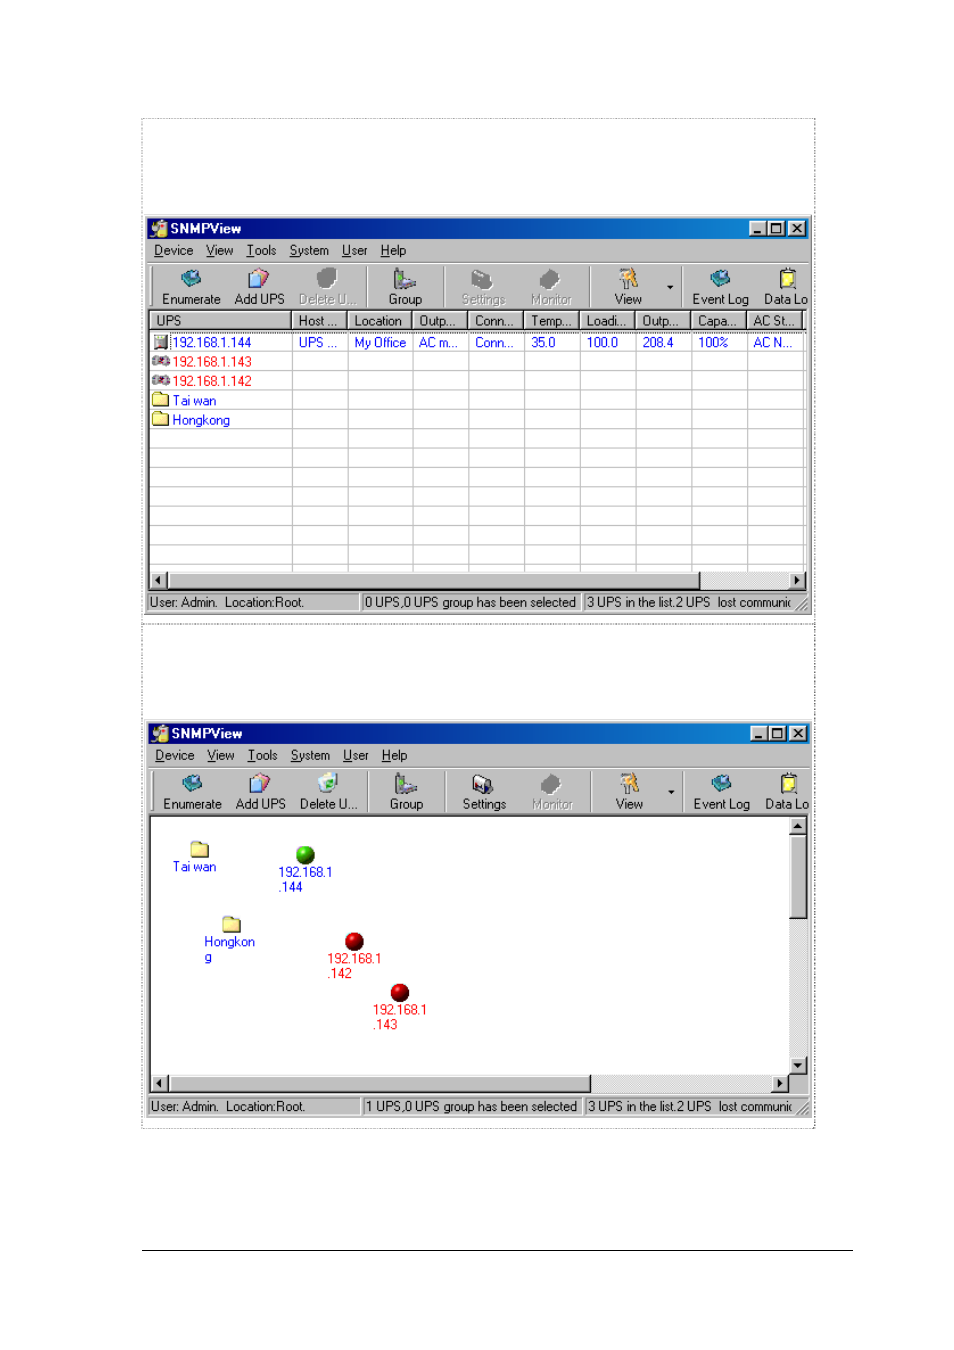Open Help menu in upper window
Image resolution: width=954 pixels, height=1350 pixels.
pos(393,251)
